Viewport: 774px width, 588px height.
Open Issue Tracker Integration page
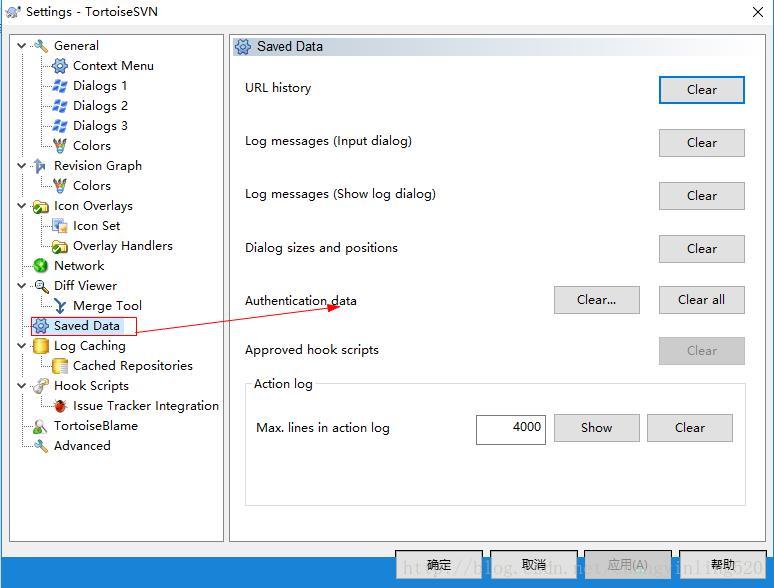point(146,406)
